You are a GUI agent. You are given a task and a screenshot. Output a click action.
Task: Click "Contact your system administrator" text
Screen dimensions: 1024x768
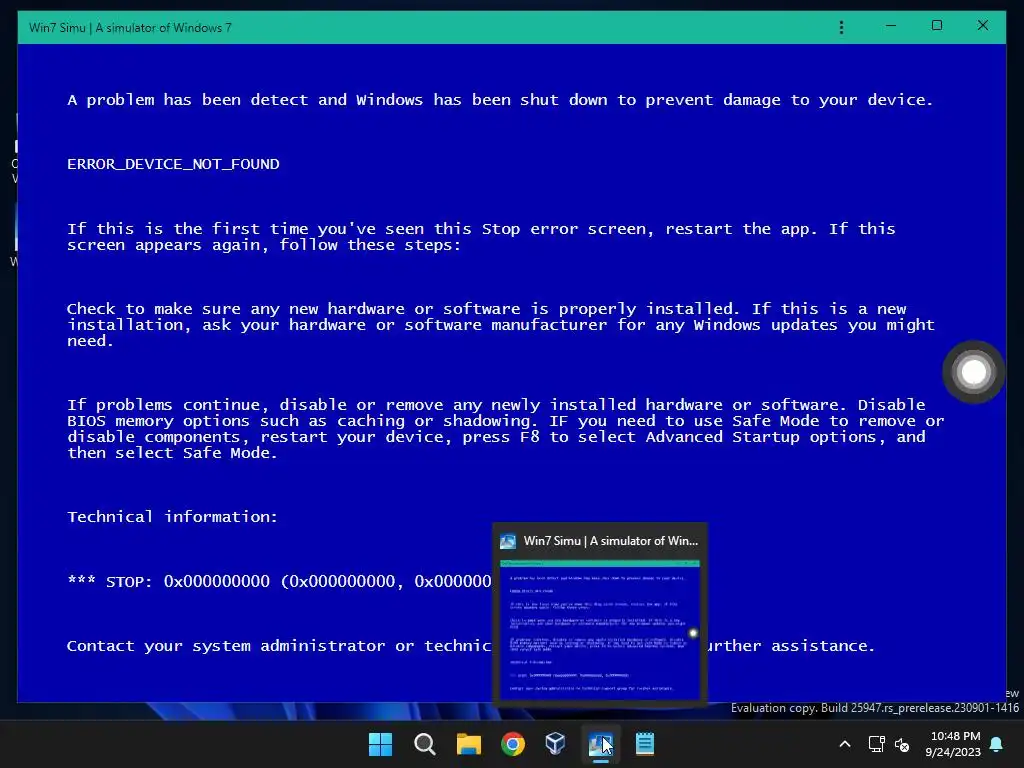coord(226,646)
